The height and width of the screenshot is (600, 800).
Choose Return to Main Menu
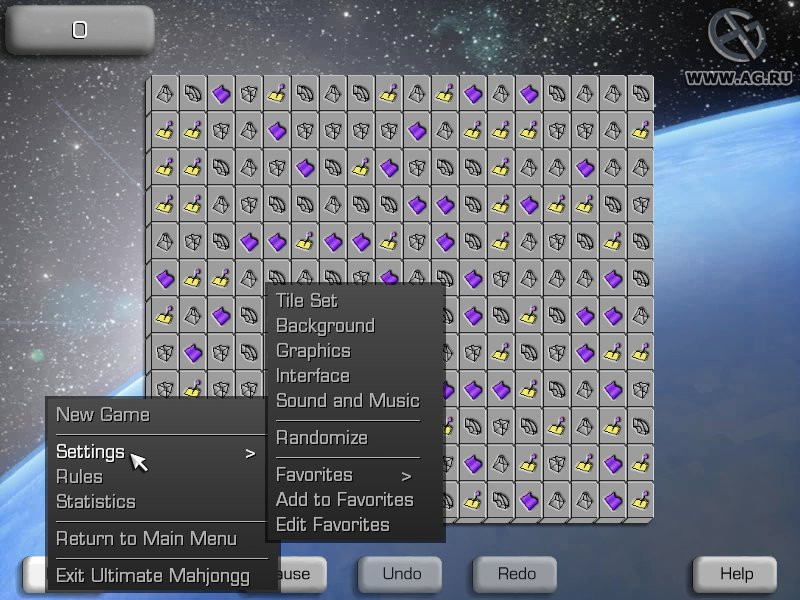[146, 539]
